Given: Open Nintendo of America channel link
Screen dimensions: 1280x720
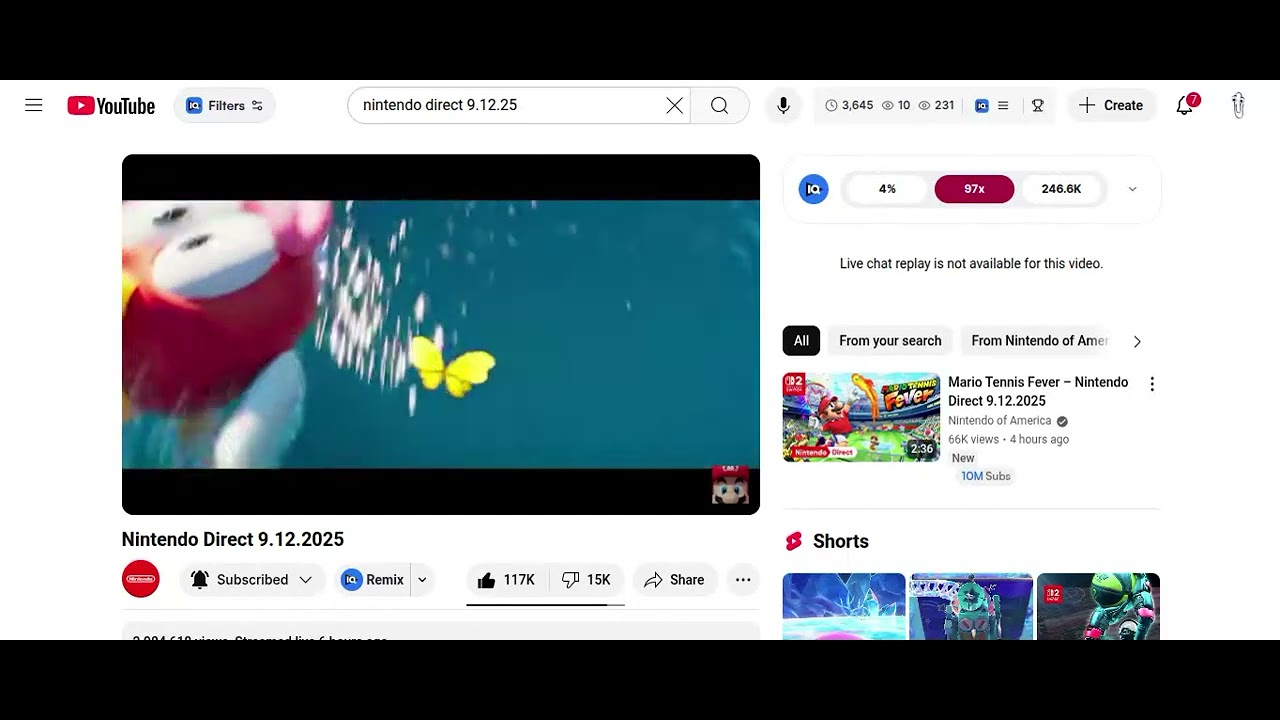Looking at the screenshot, I should coord(1000,421).
